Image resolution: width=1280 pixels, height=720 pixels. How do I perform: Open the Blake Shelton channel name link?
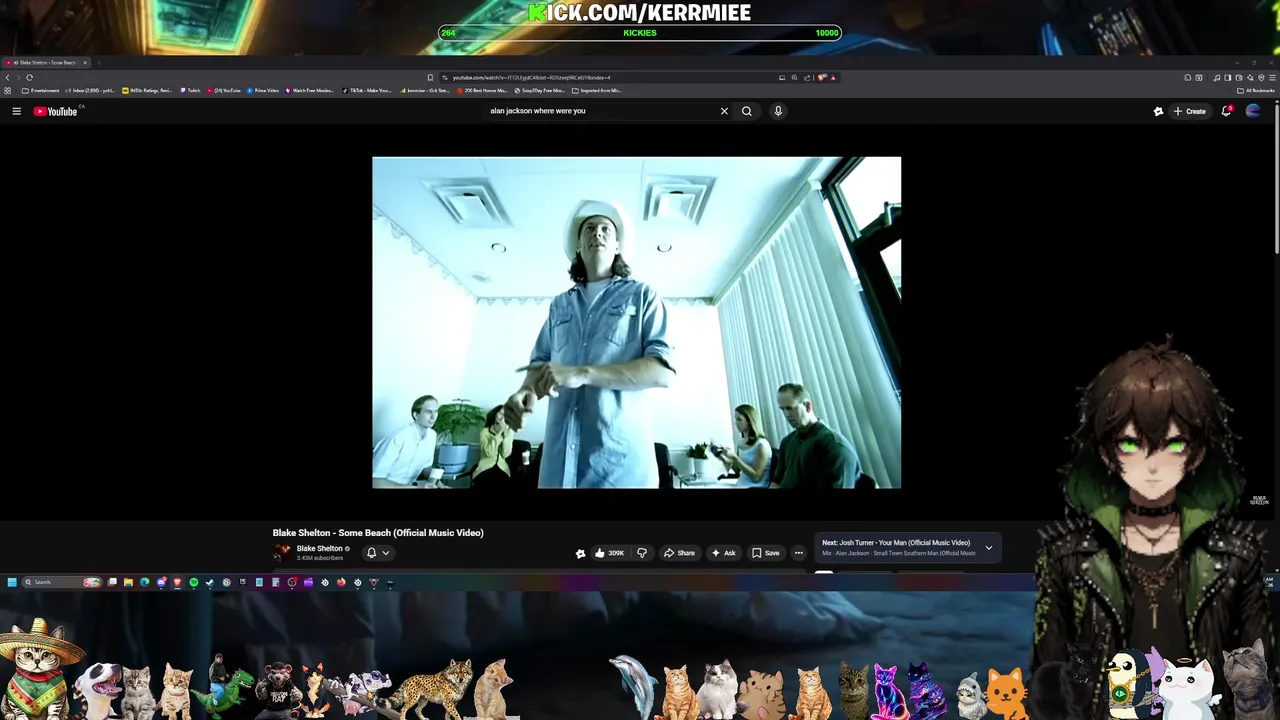(x=320, y=548)
